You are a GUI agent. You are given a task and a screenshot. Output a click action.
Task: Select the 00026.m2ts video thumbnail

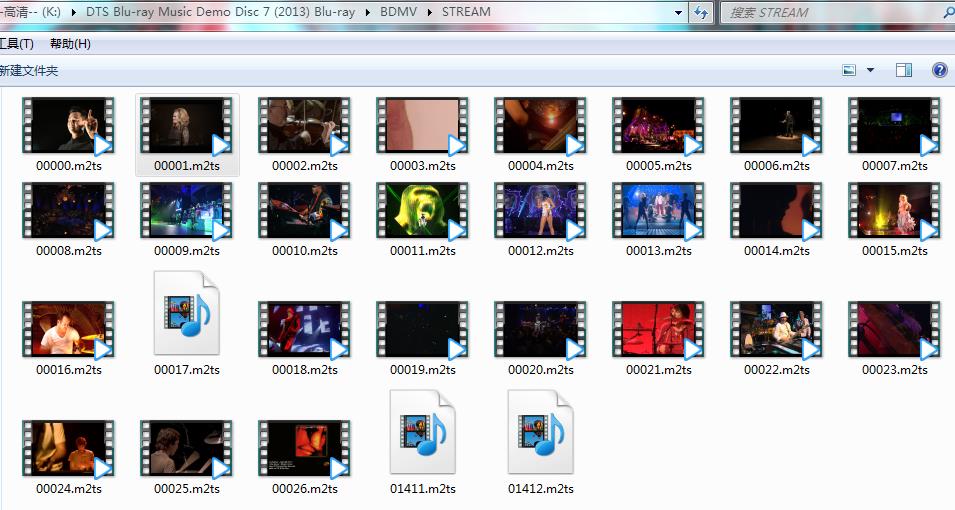click(304, 449)
